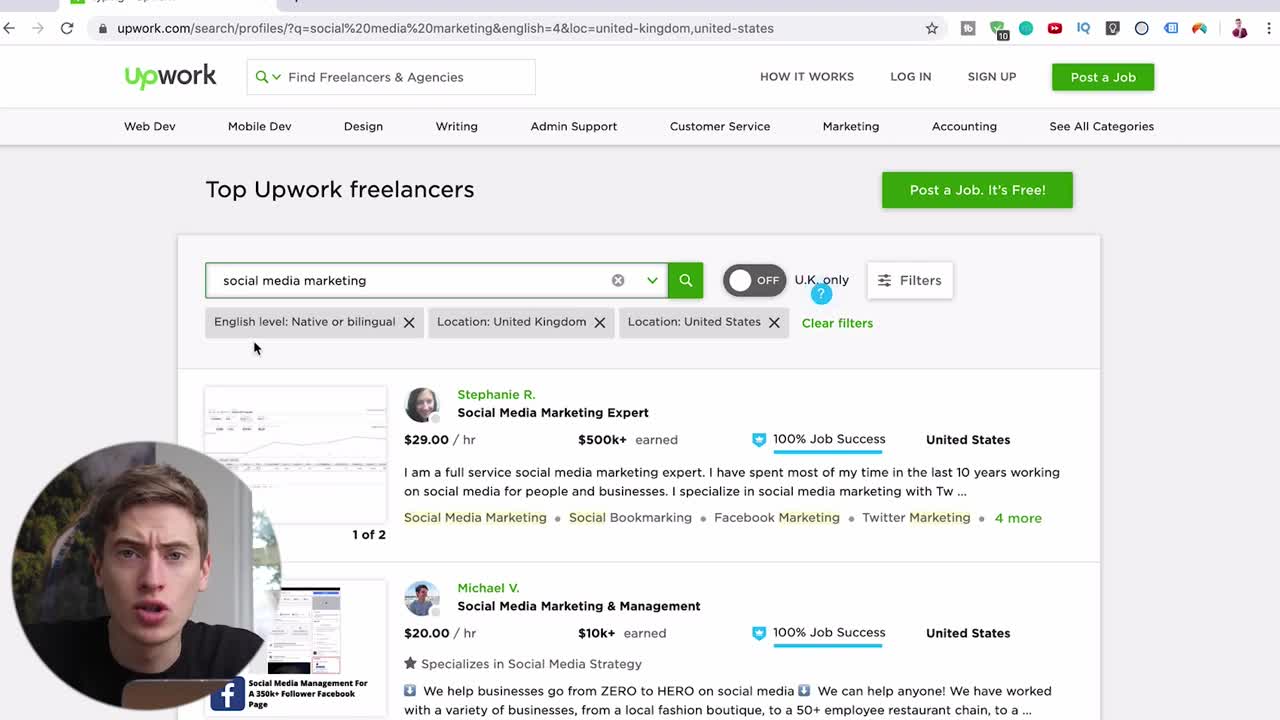This screenshot has height=720, width=1280.
Task: Open the Customer Service category
Action: pyautogui.click(x=720, y=126)
